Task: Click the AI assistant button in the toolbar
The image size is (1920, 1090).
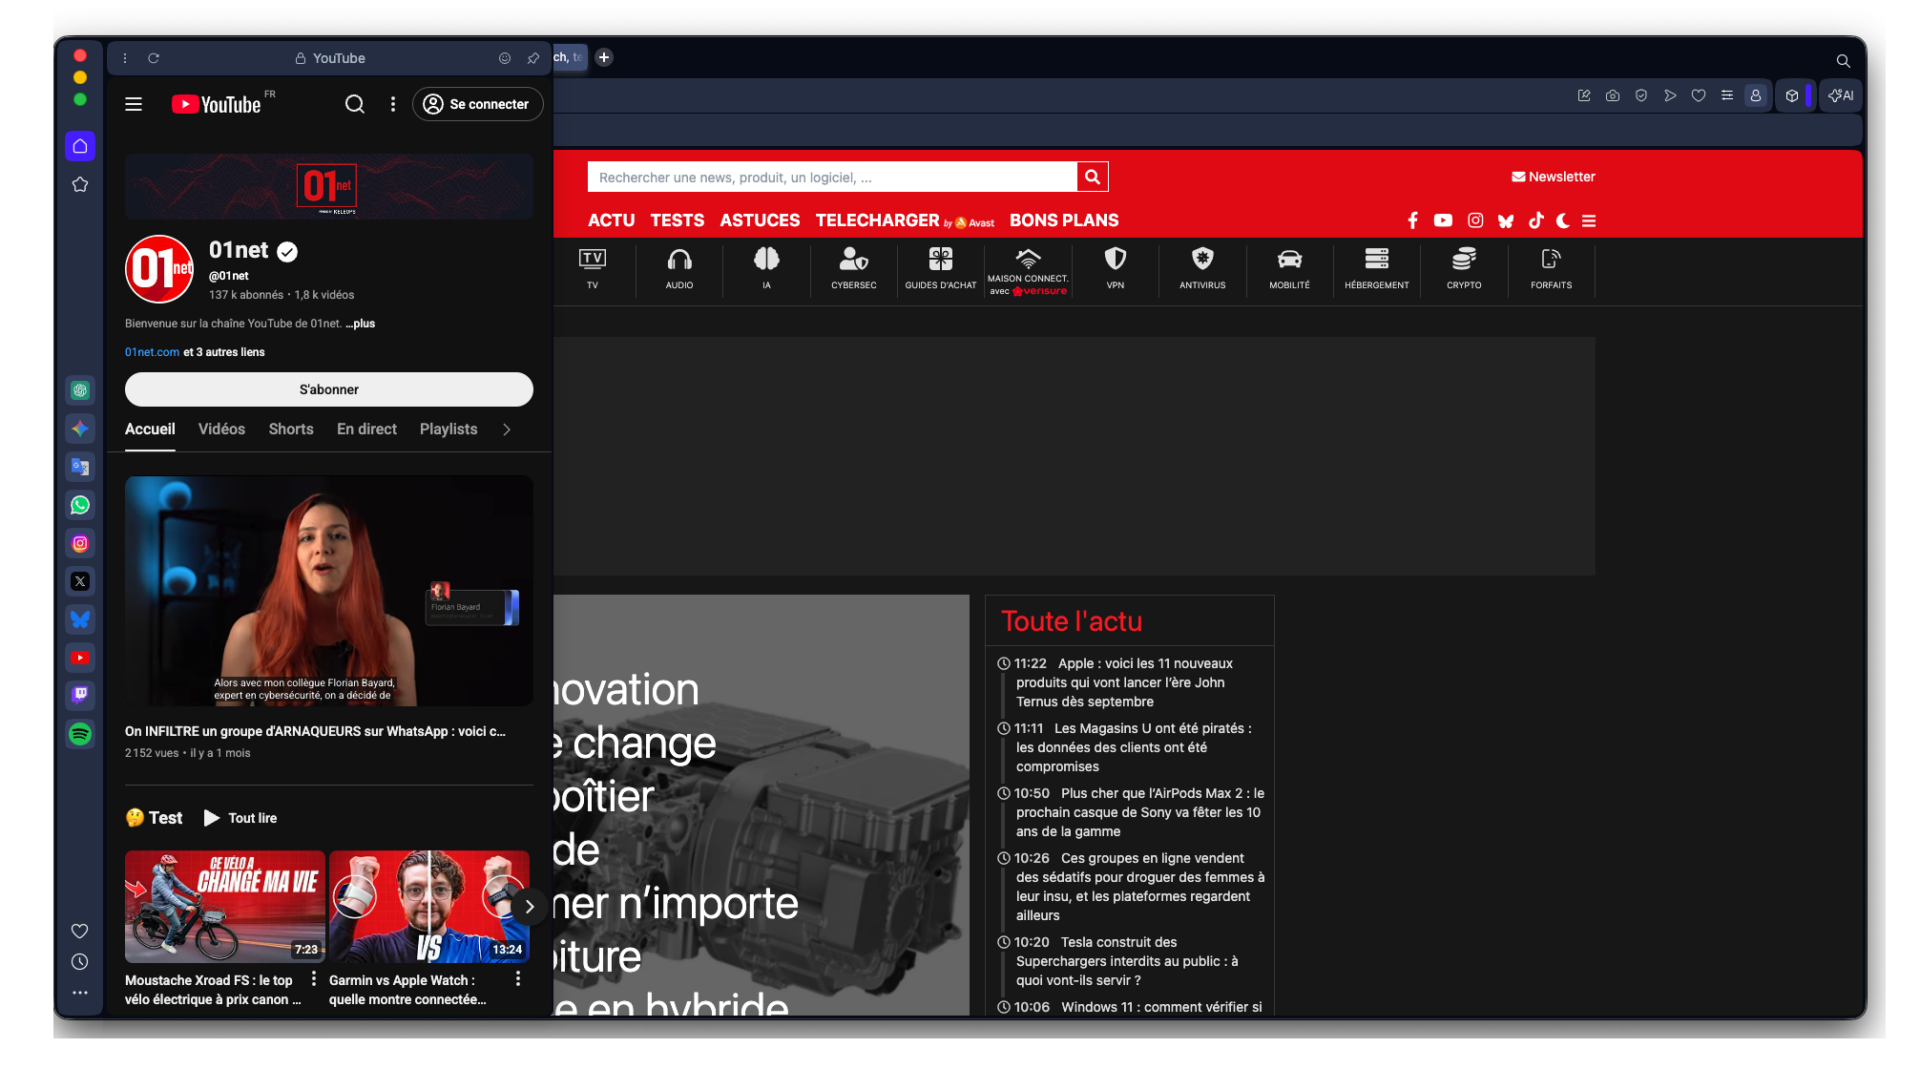Action: click(x=1840, y=95)
